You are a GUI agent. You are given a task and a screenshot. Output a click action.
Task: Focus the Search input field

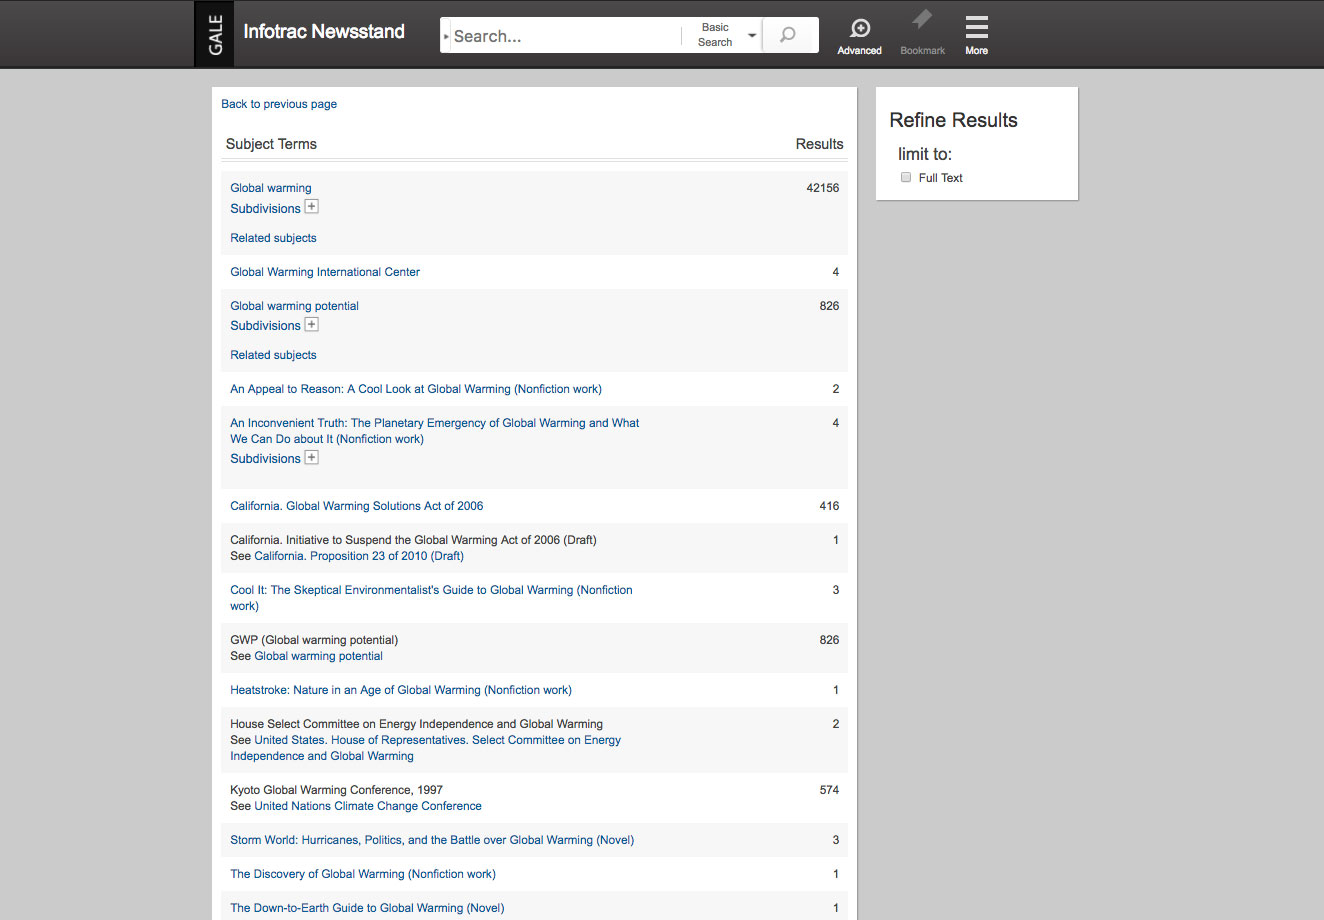[565, 36]
